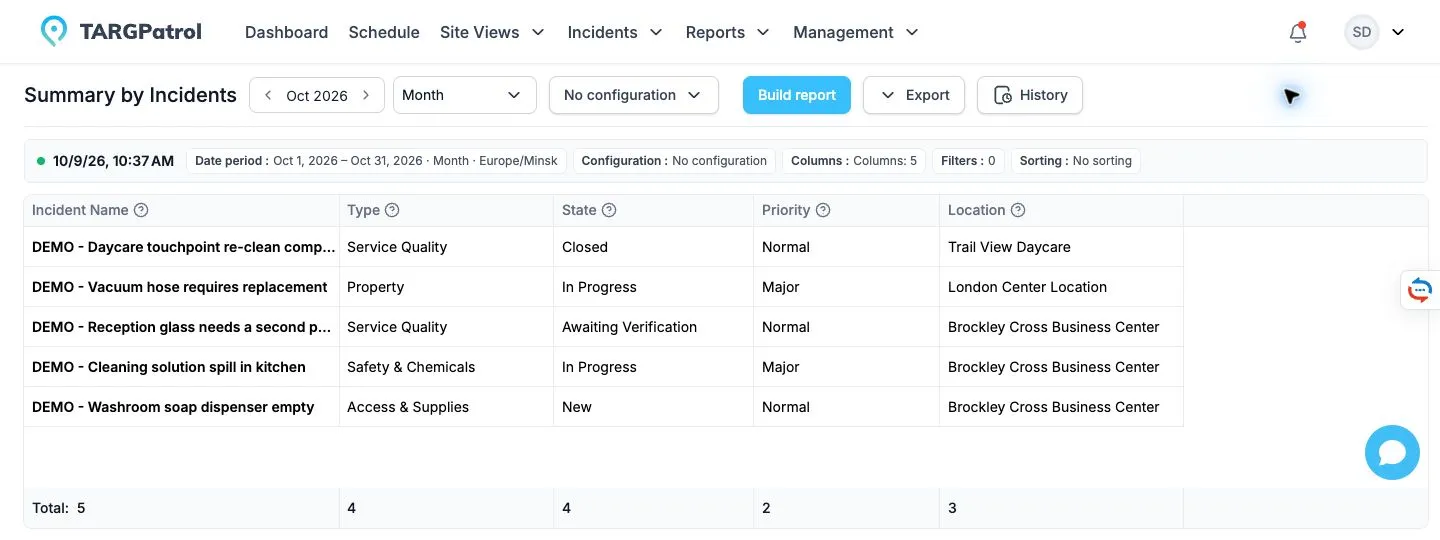Click the Closed state cell
1440x540 pixels.
pyautogui.click(x=653, y=247)
